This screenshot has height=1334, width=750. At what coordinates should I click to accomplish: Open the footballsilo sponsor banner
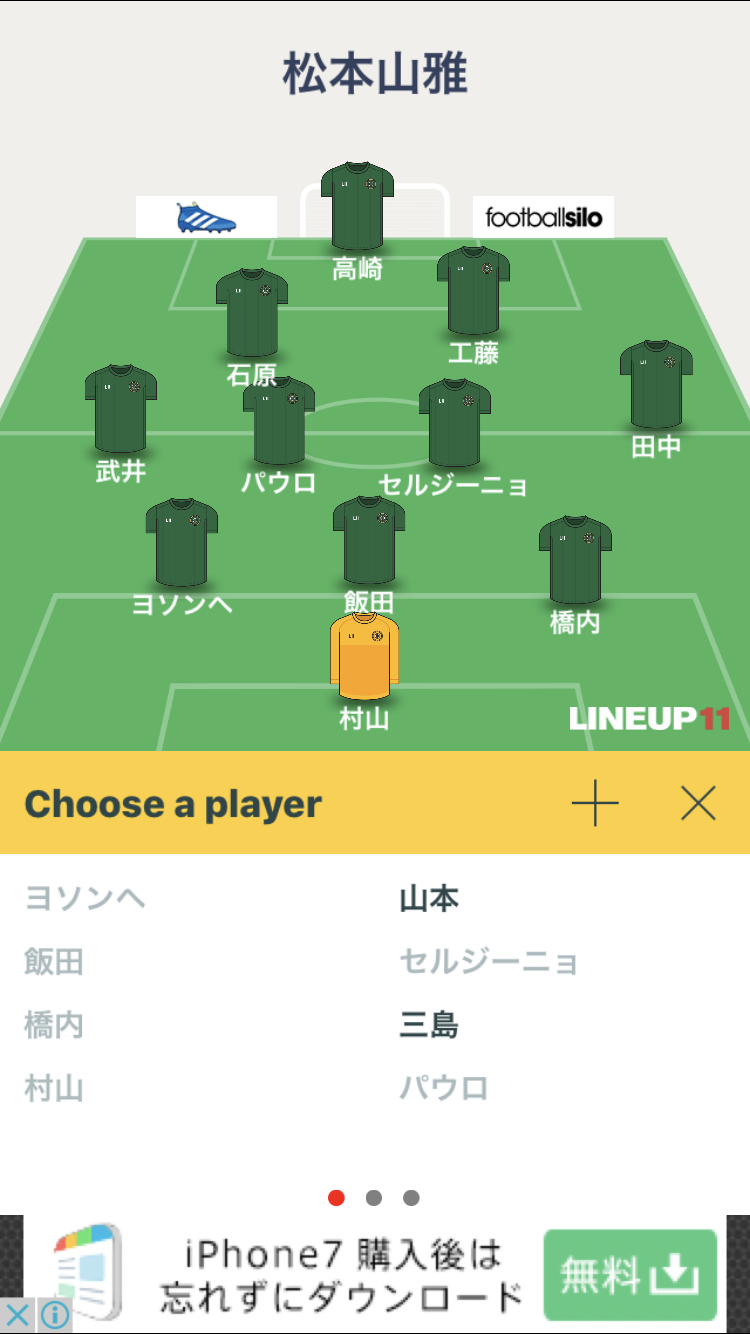pyautogui.click(x=543, y=217)
